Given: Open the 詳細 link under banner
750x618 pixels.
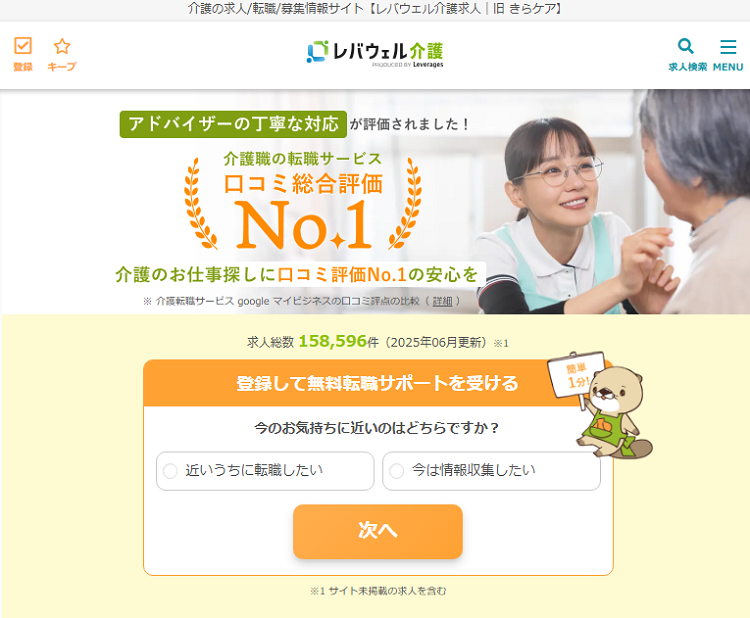Looking at the screenshot, I should point(442,301).
